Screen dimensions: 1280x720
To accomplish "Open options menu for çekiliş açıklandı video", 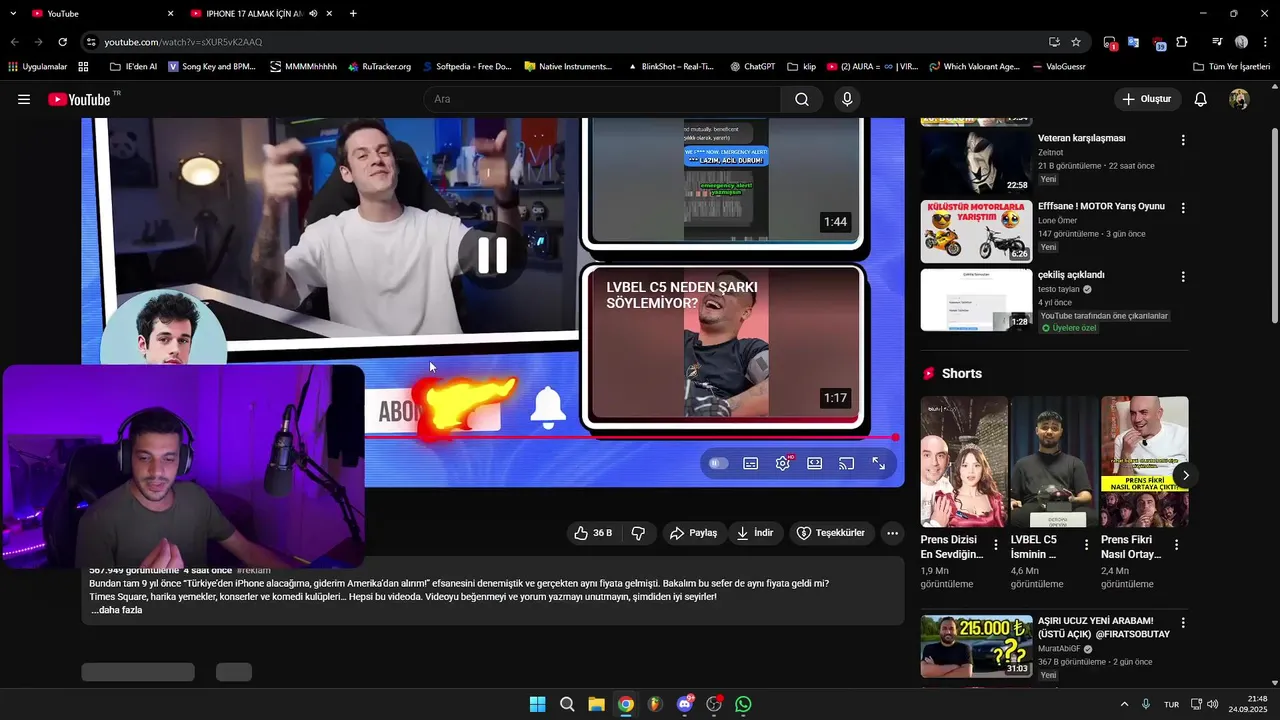I will (x=1183, y=276).
